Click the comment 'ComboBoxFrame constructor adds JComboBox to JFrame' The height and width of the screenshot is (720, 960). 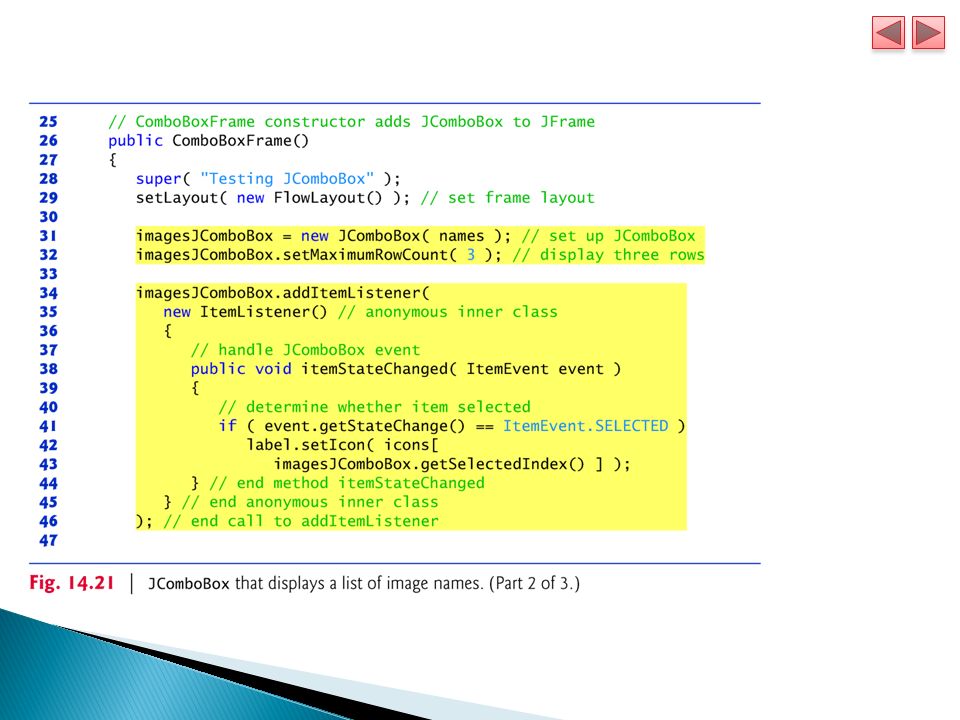(x=351, y=122)
